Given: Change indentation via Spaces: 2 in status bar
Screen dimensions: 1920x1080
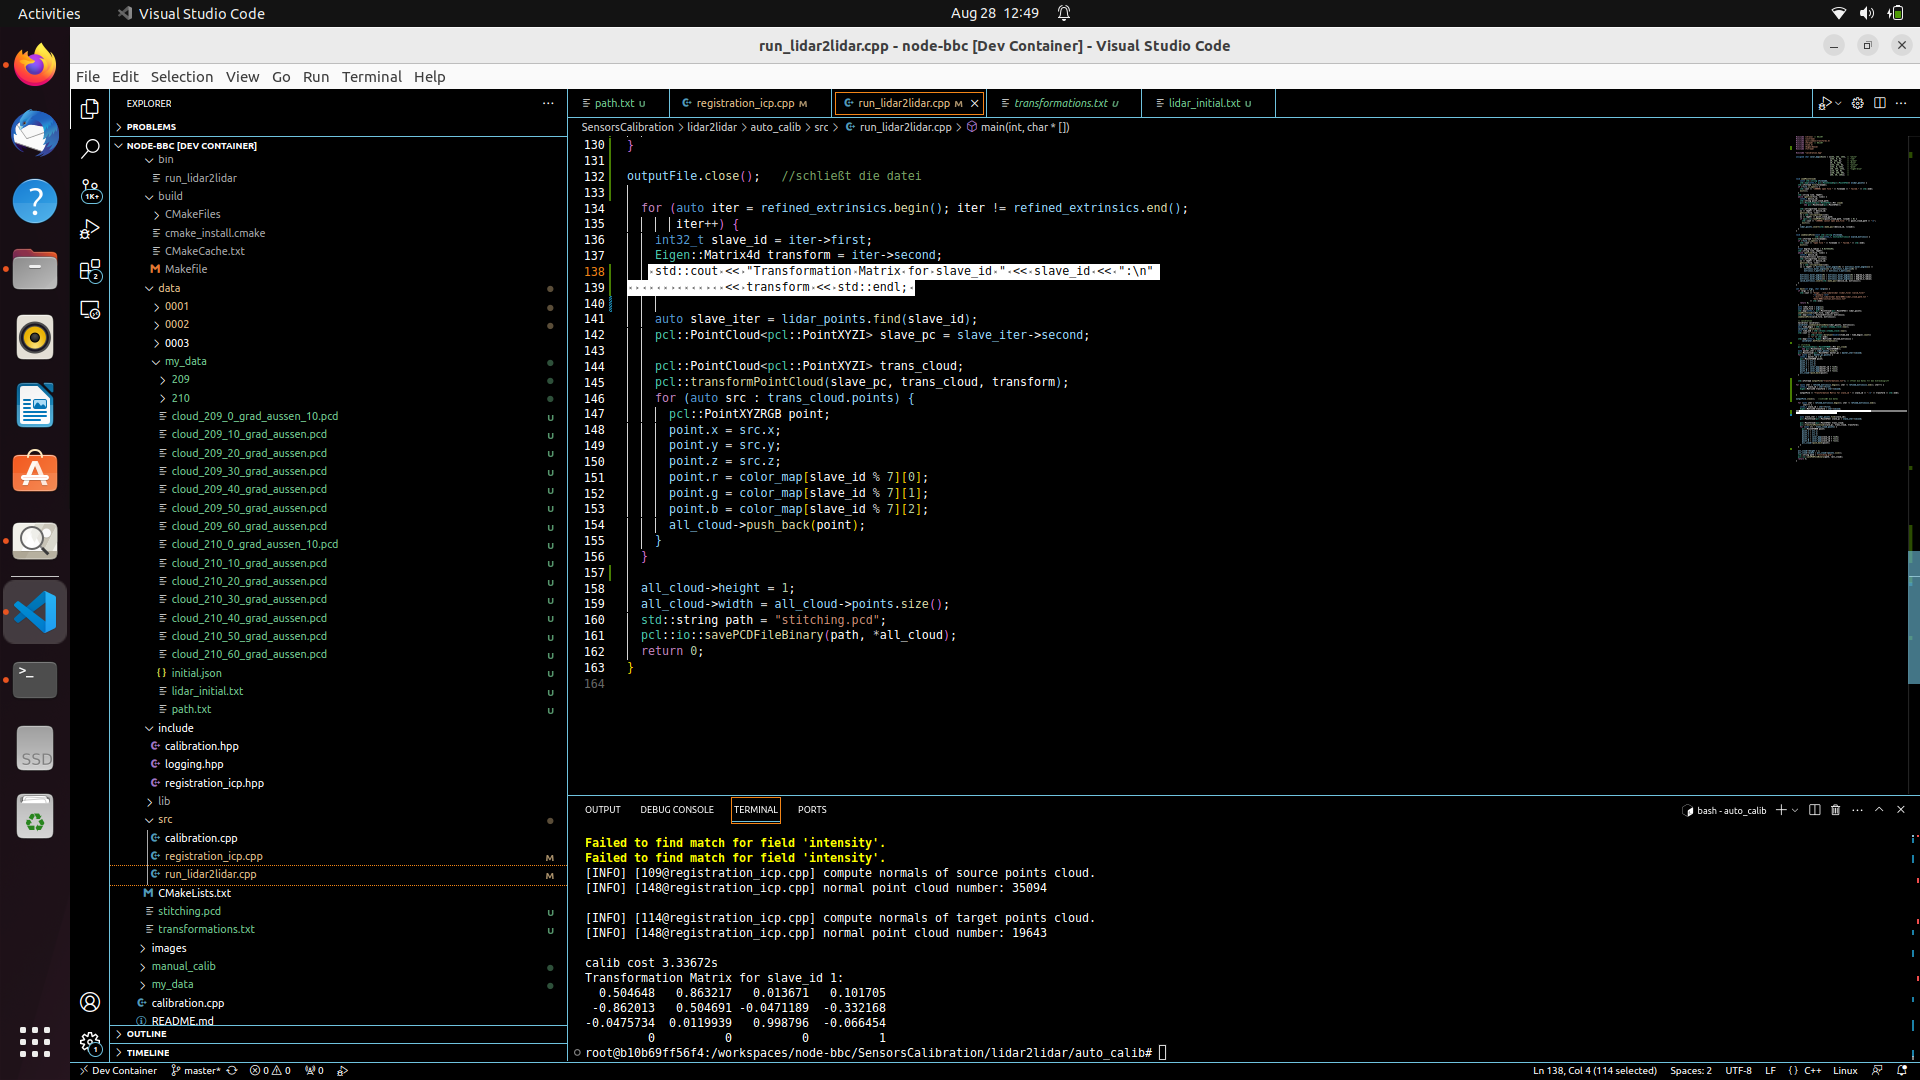Looking at the screenshot, I should click(x=1692, y=1070).
